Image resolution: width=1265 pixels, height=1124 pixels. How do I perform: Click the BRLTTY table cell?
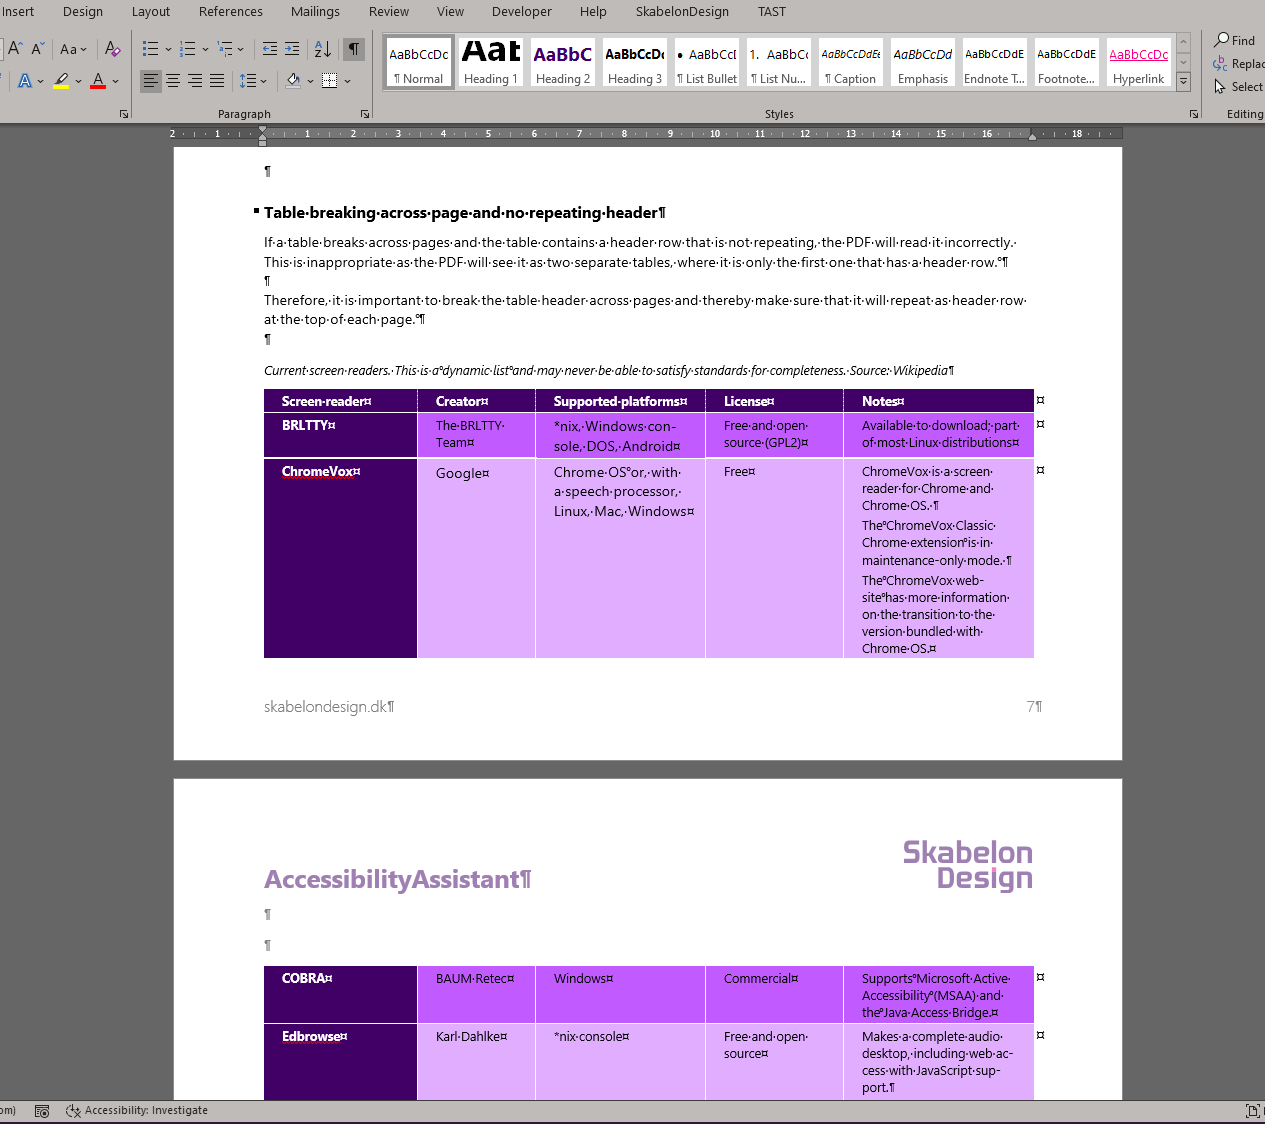pos(341,435)
